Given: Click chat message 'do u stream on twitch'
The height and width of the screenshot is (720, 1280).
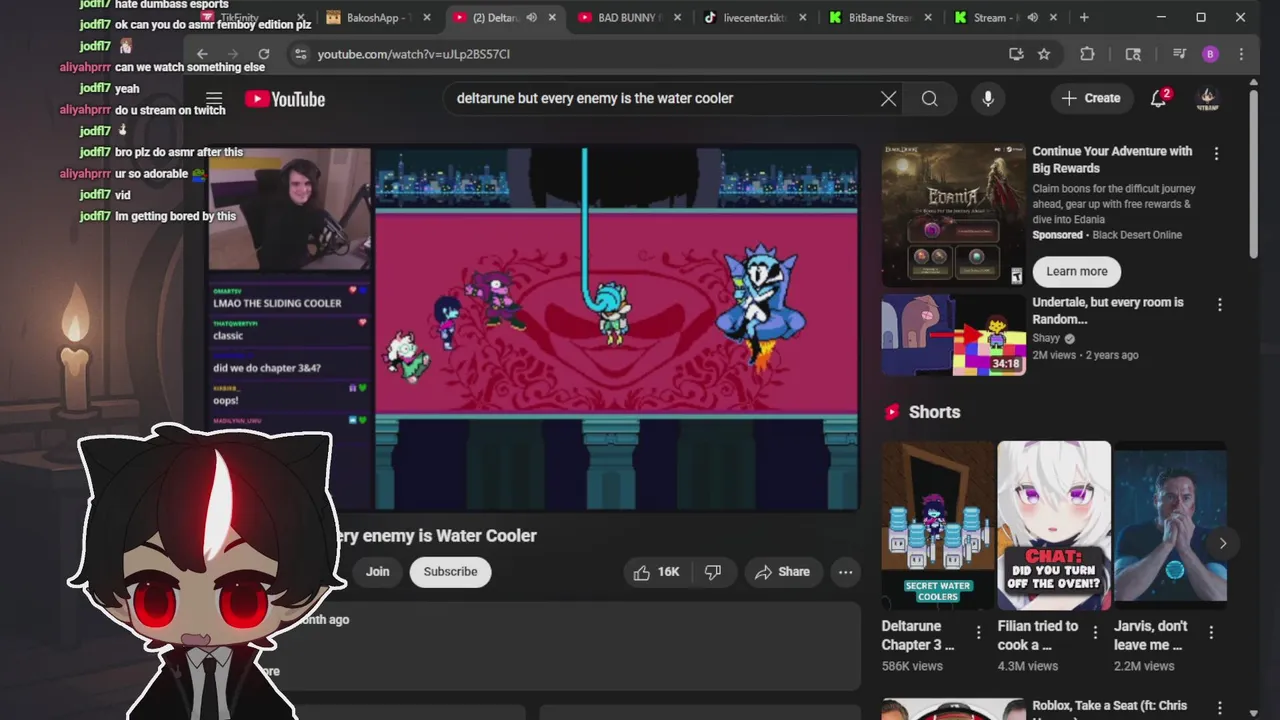Looking at the screenshot, I should [170, 110].
